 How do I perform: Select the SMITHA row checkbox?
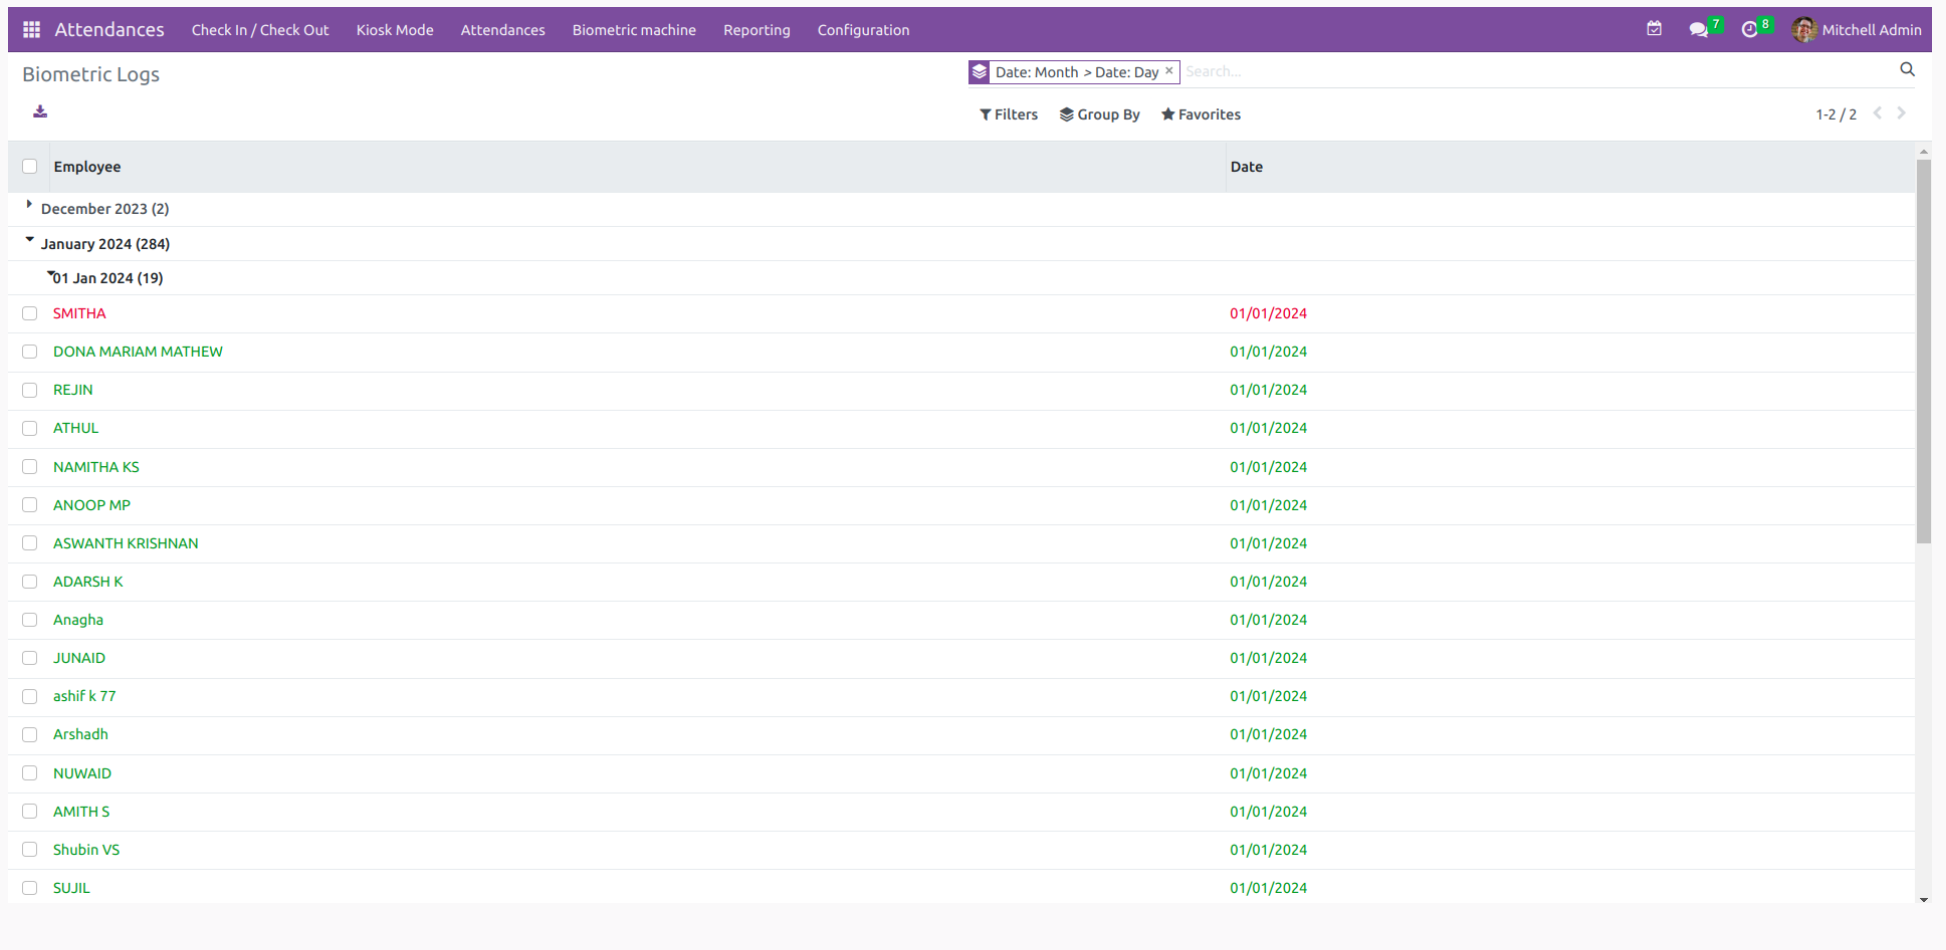(x=29, y=313)
